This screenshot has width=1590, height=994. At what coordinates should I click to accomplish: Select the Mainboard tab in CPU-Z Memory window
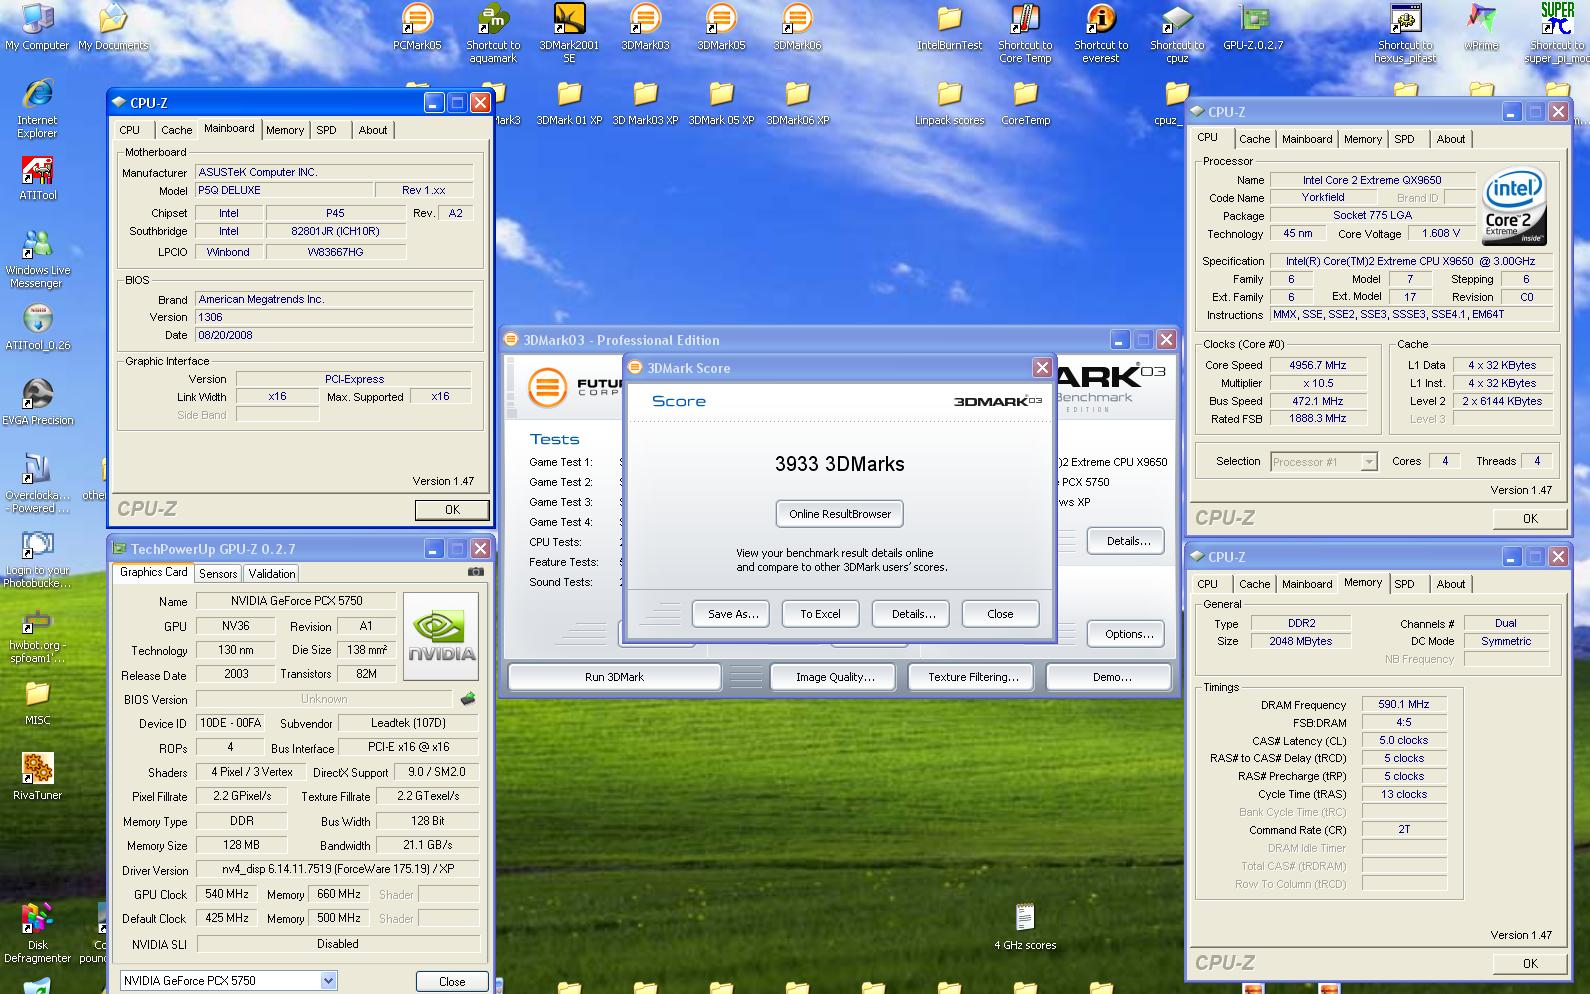(1307, 584)
